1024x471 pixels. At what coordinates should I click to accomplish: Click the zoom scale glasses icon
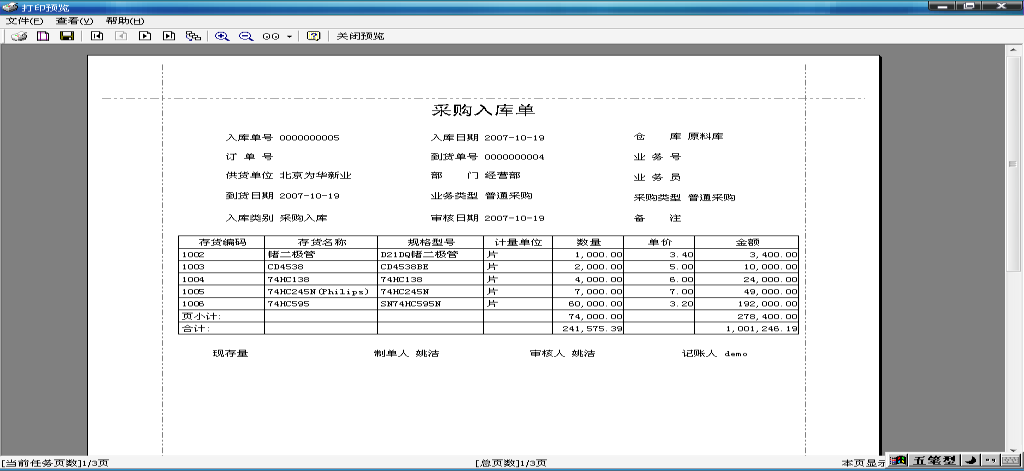click(270, 37)
